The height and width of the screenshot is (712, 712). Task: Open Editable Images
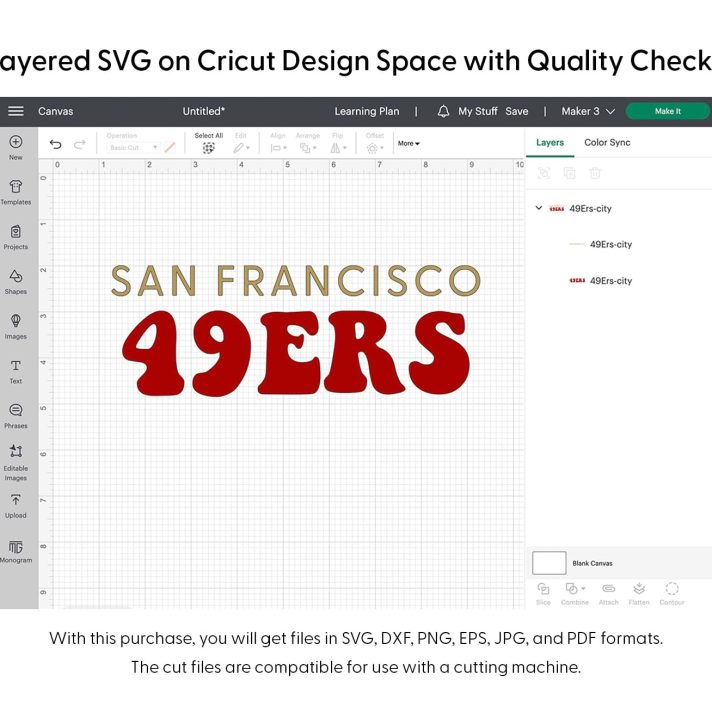point(16,462)
